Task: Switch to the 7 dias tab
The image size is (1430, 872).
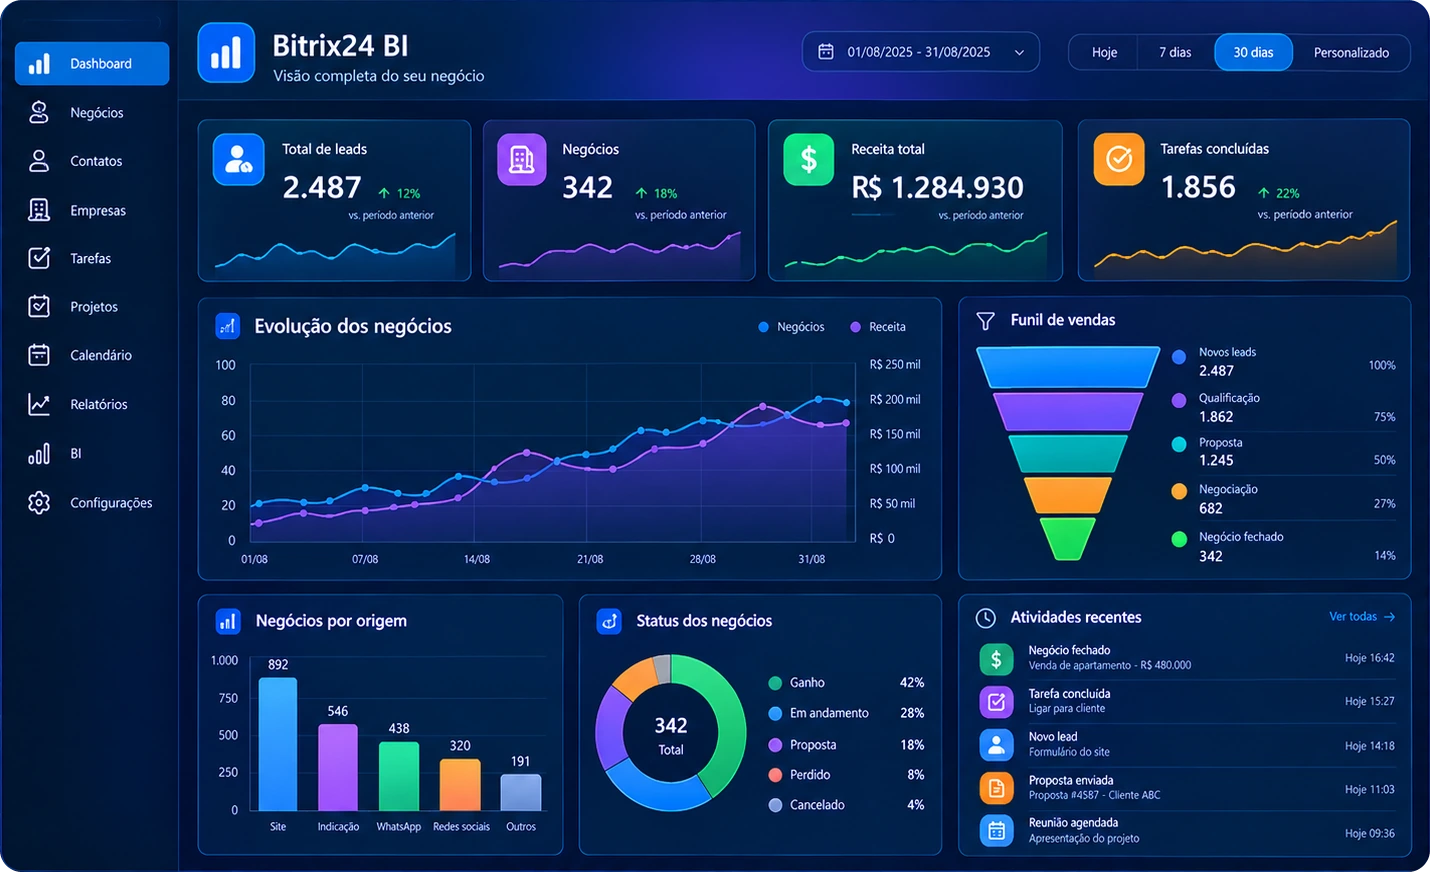Action: click(x=1175, y=53)
